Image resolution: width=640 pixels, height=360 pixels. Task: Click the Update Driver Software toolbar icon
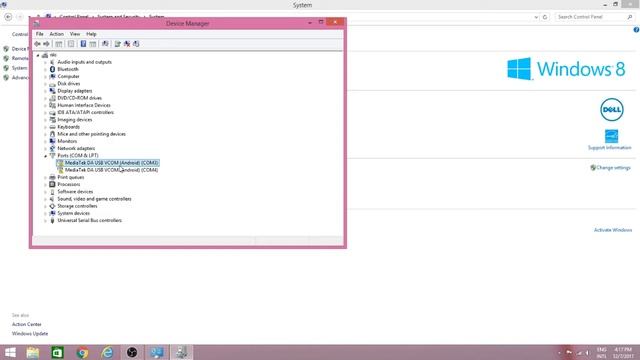[x=118, y=44]
